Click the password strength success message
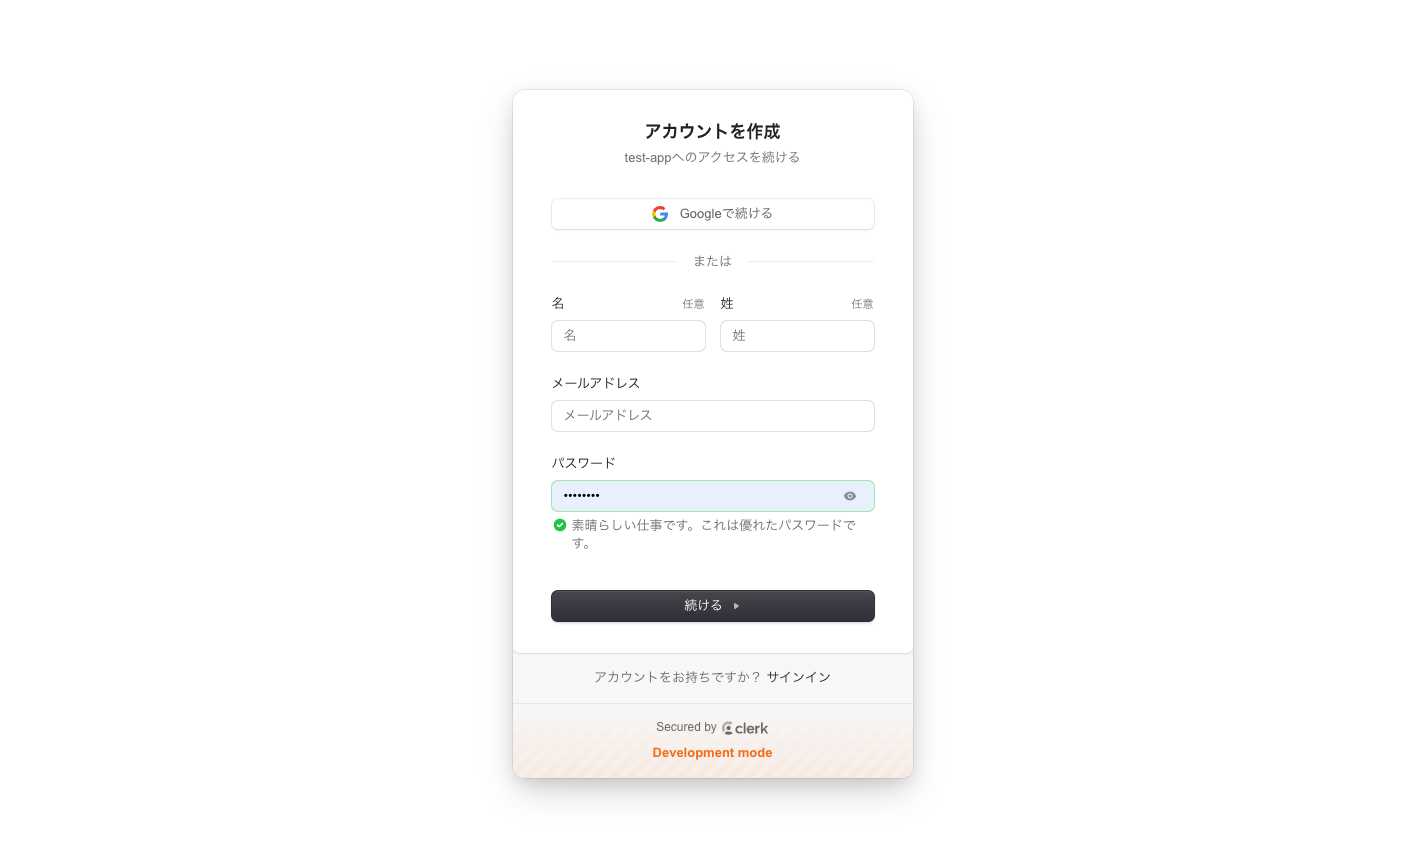Image resolution: width=1424 pixels, height=867 pixels. point(714,534)
